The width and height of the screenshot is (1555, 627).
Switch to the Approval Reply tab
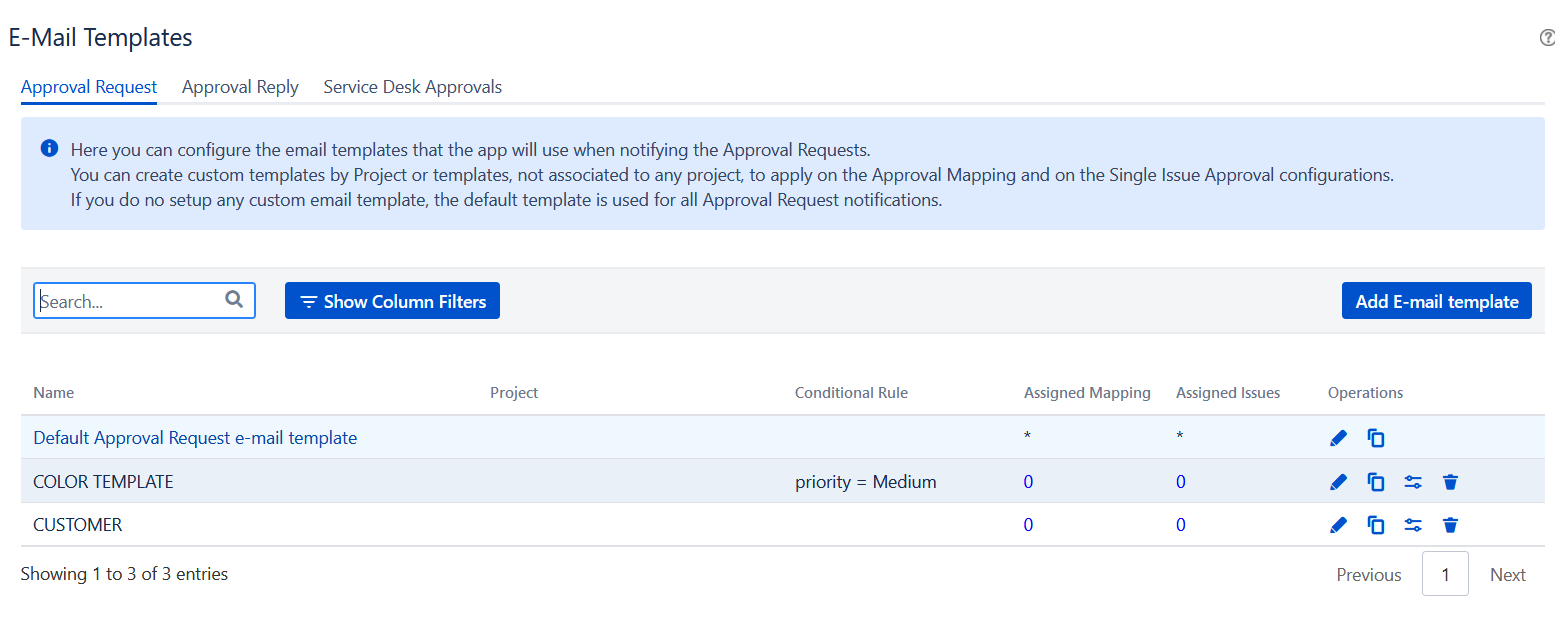point(240,87)
